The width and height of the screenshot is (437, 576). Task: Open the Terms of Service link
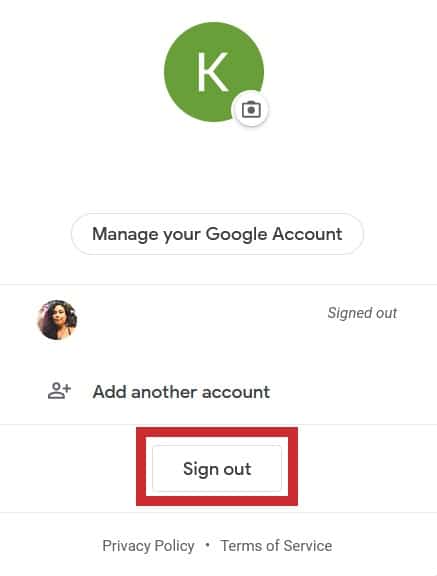(x=276, y=546)
